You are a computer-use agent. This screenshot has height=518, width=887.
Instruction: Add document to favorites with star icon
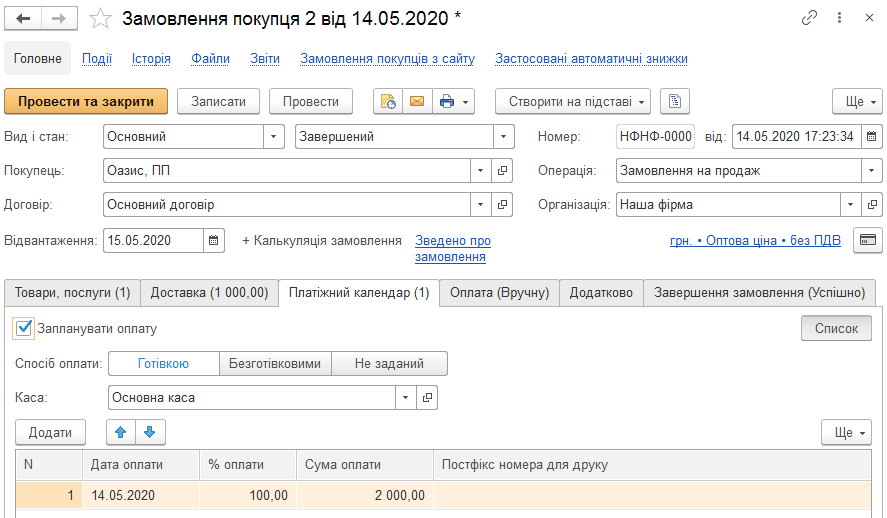pos(100,19)
